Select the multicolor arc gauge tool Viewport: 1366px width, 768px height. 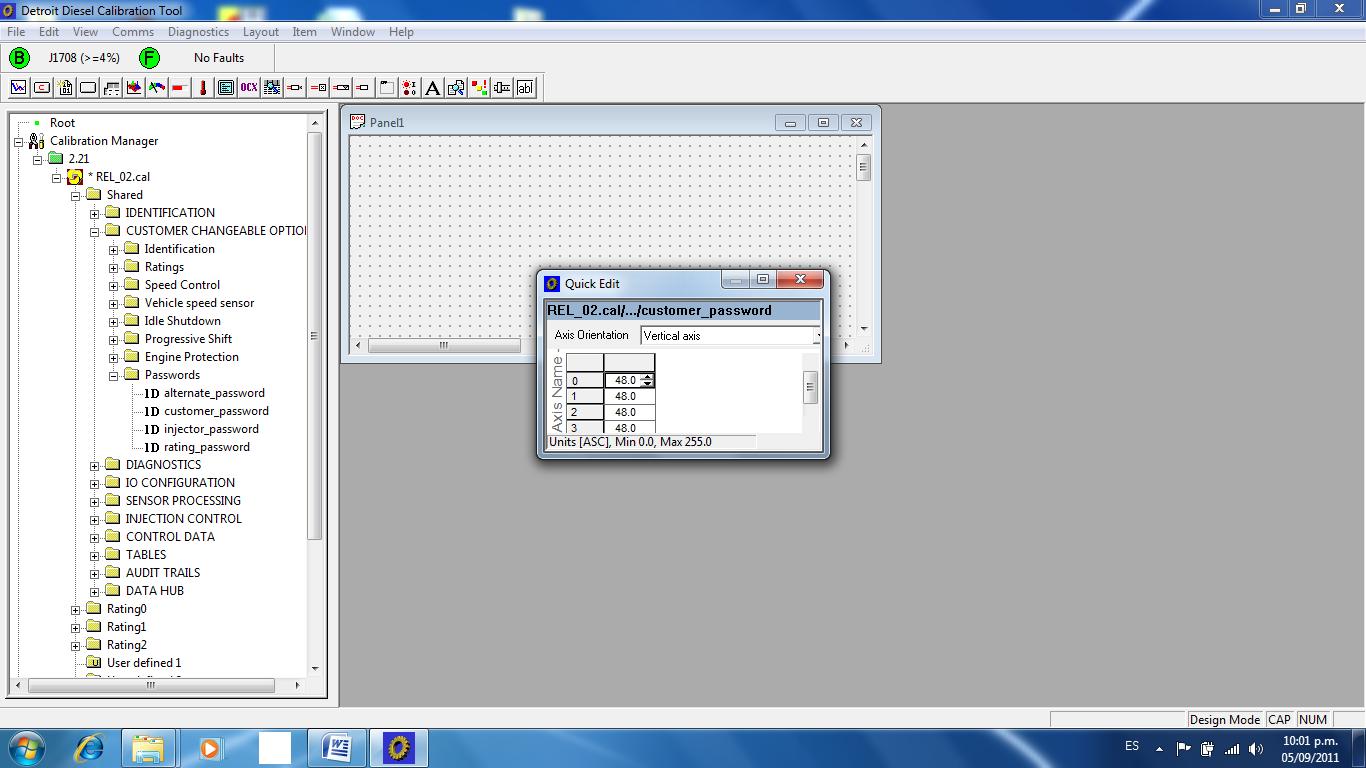(157, 88)
